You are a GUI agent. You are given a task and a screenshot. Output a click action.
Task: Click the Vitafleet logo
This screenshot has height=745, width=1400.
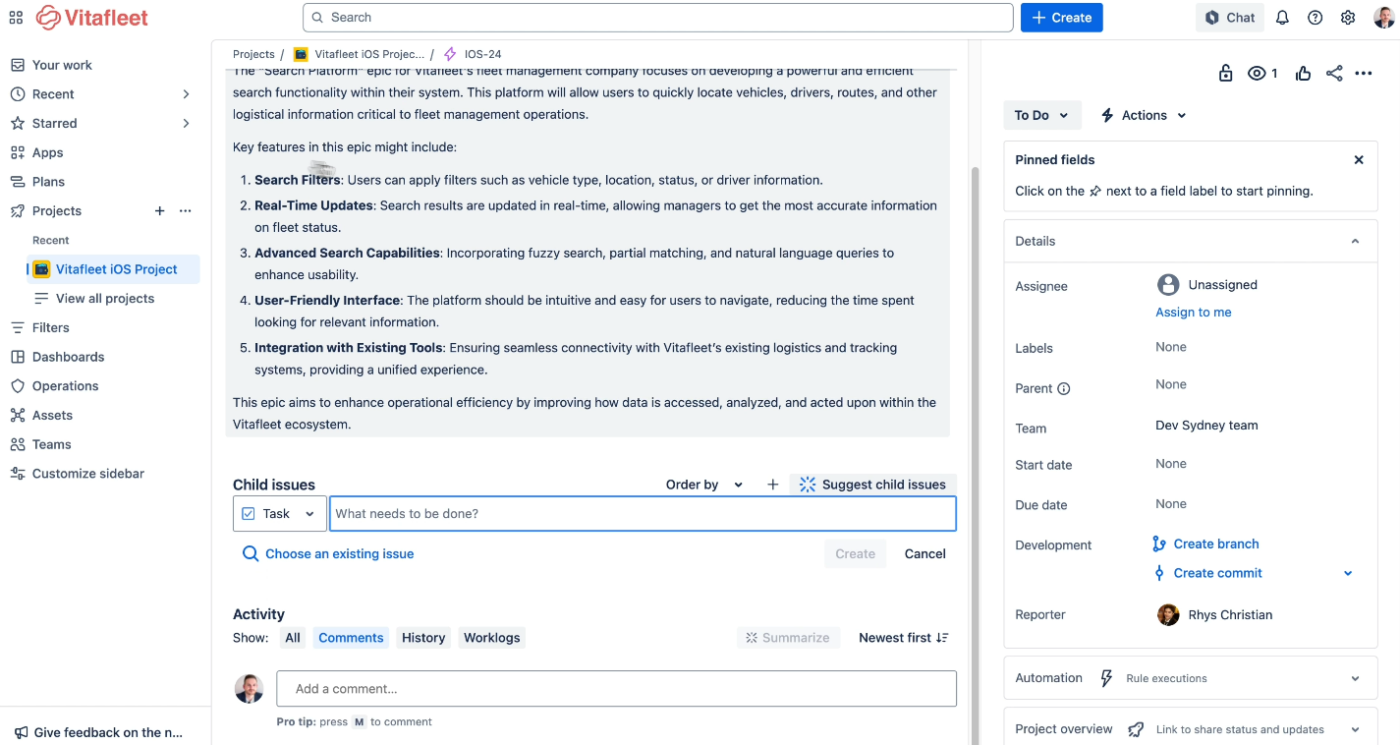(x=92, y=17)
